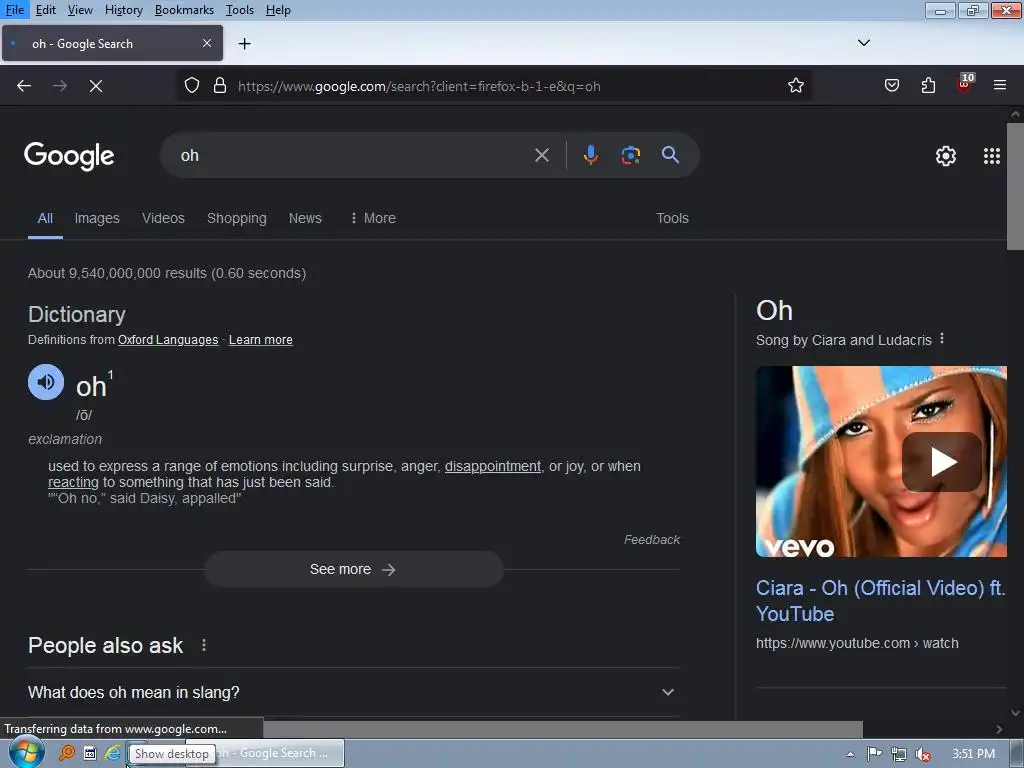The height and width of the screenshot is (768, 1024).
Task: Open the Edit menu
Action: tap(45, 10)
